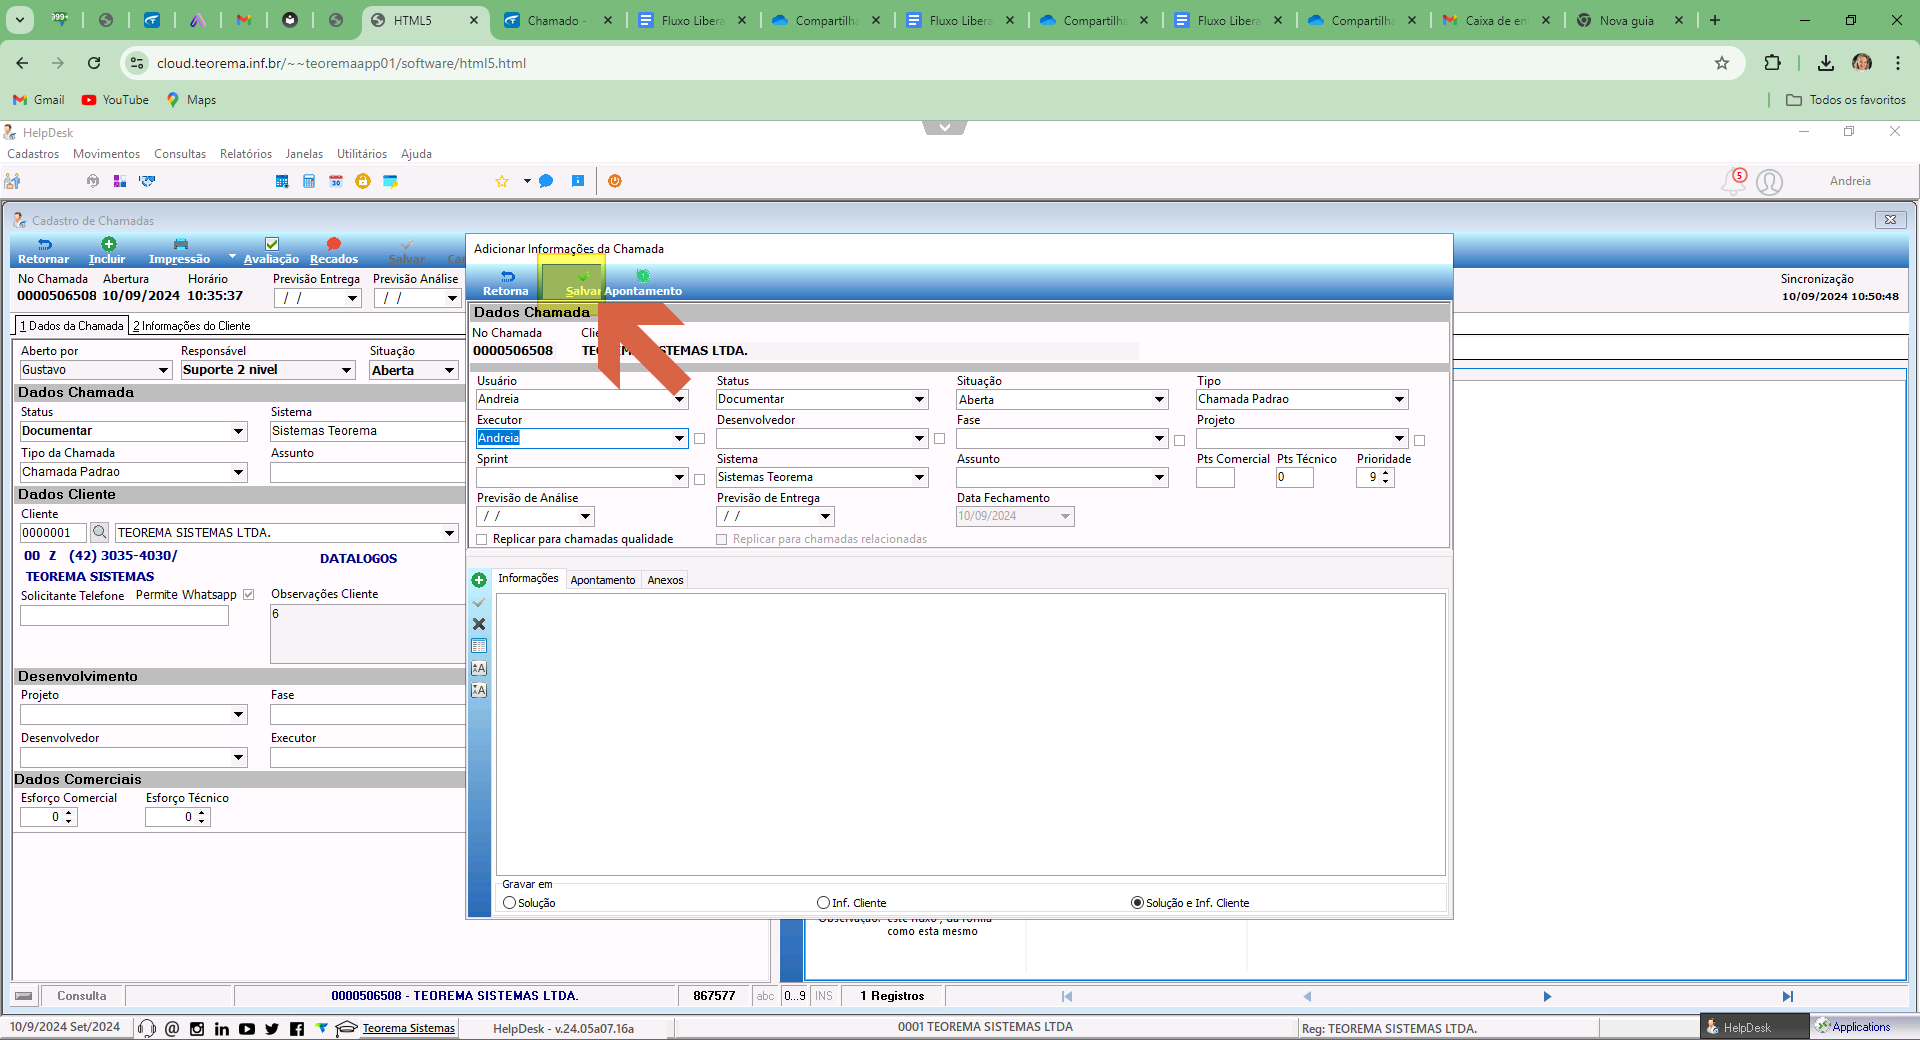1920x1040 pixels.
Task: Toggle Permite Whatsapp checkbox
Action: (x=249, y=594)
